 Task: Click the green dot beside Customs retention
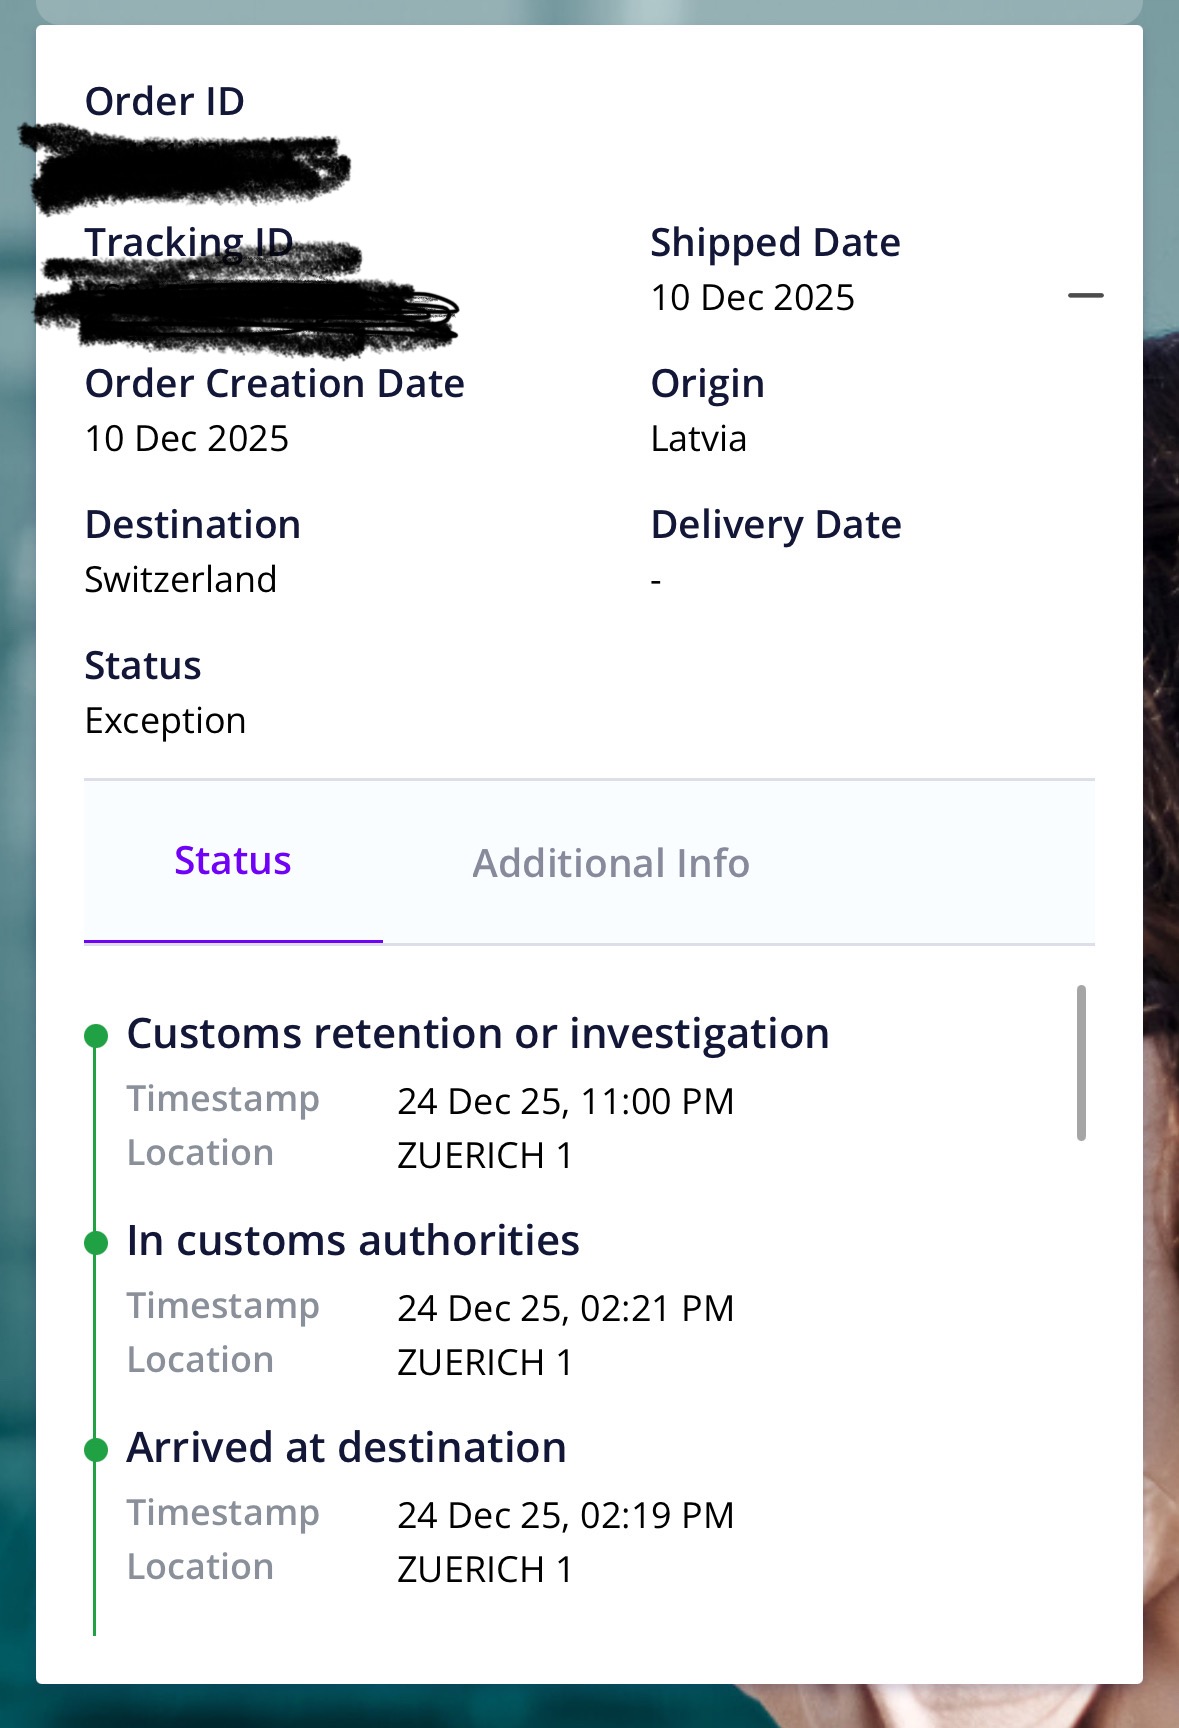point(96,1036)
